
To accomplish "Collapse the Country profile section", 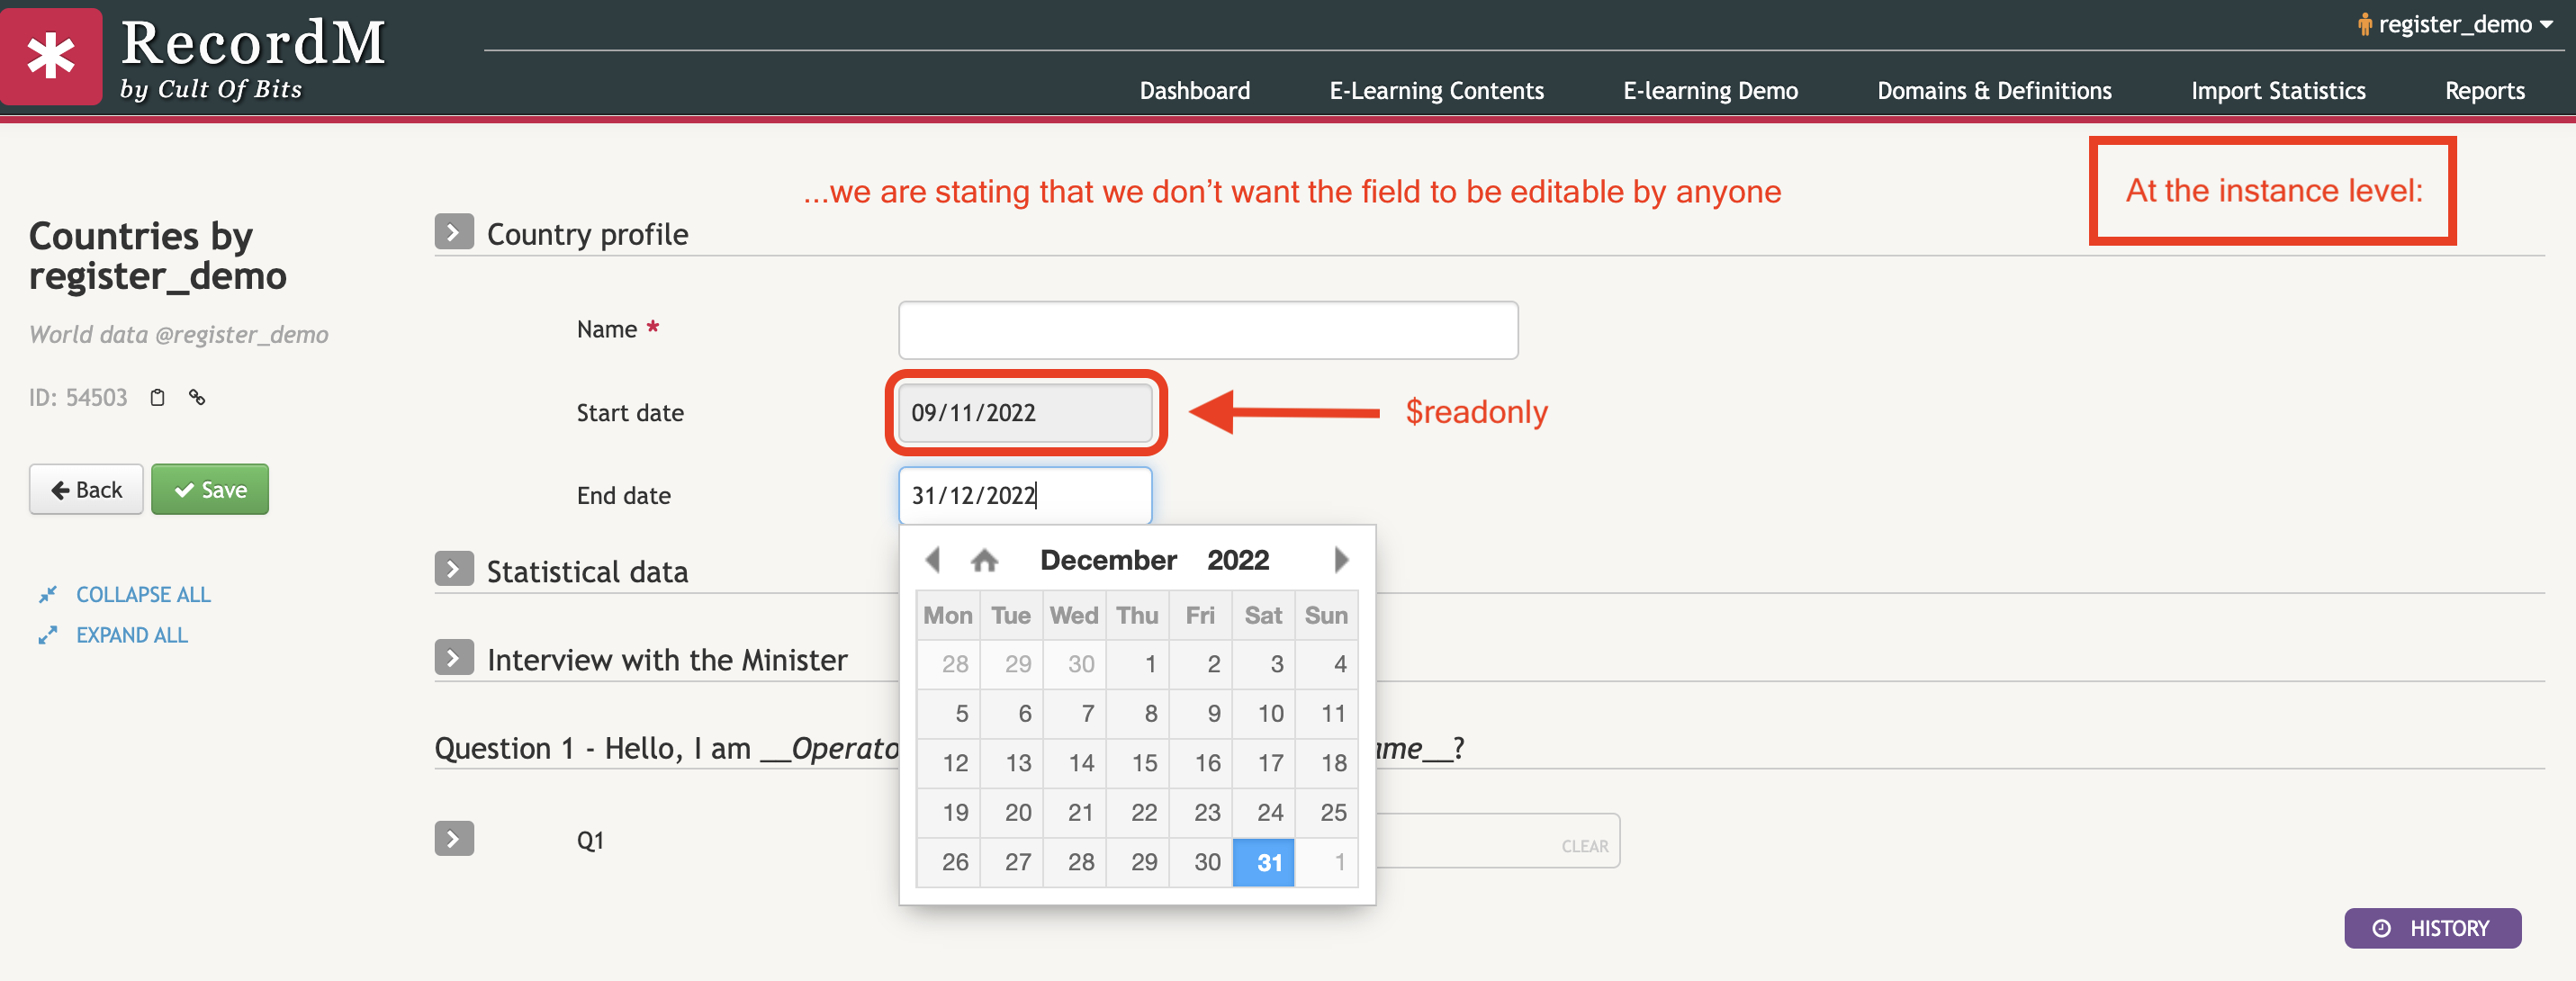I will (455, 232).
